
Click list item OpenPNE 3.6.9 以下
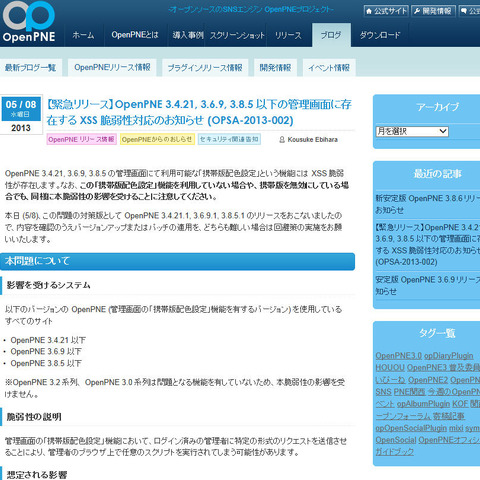click(x=46, y=352)
